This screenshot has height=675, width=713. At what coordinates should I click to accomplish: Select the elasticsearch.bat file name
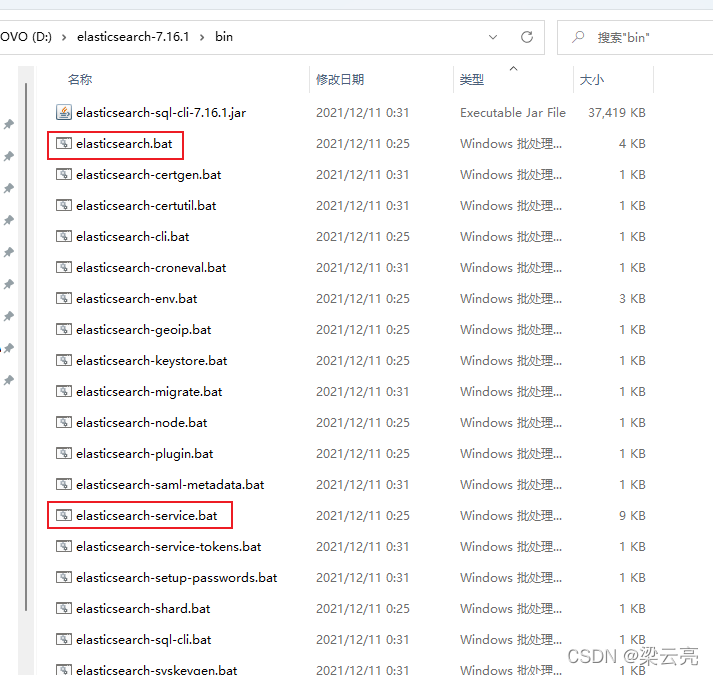click(124, 144)
